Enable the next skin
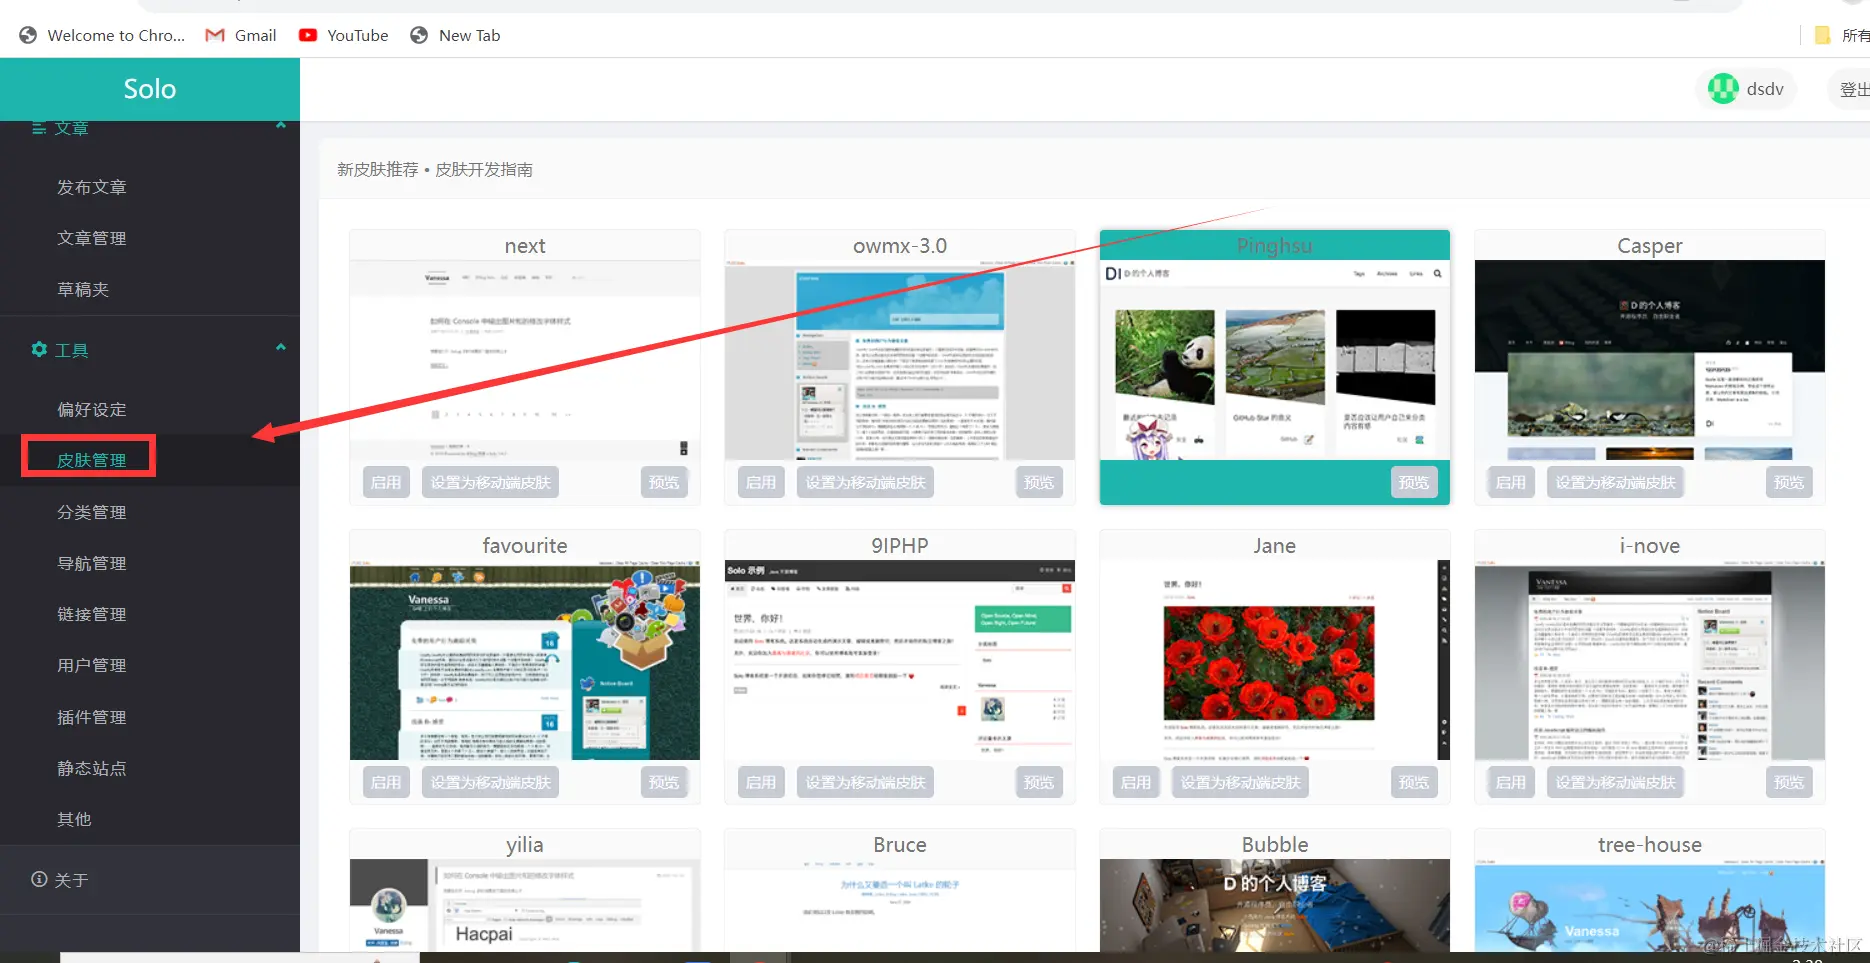1870x963 pixels. coord(386,482)
